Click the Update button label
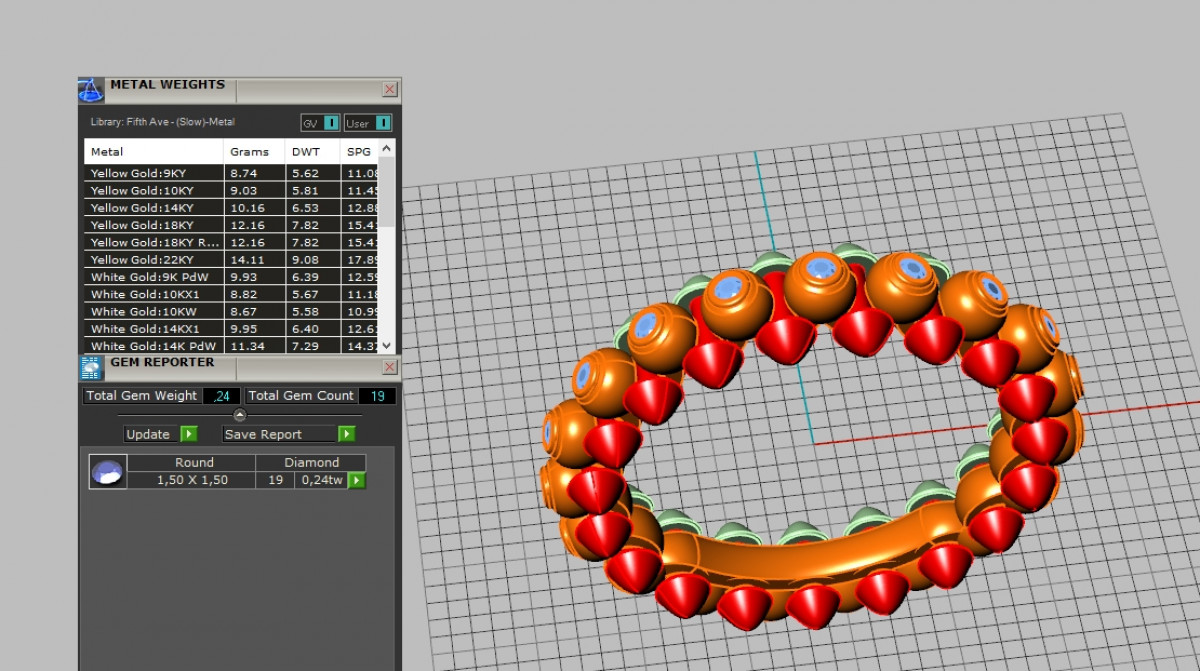Image resolution: width=1200 pixels, height=671 pixels. coord(149,434)
